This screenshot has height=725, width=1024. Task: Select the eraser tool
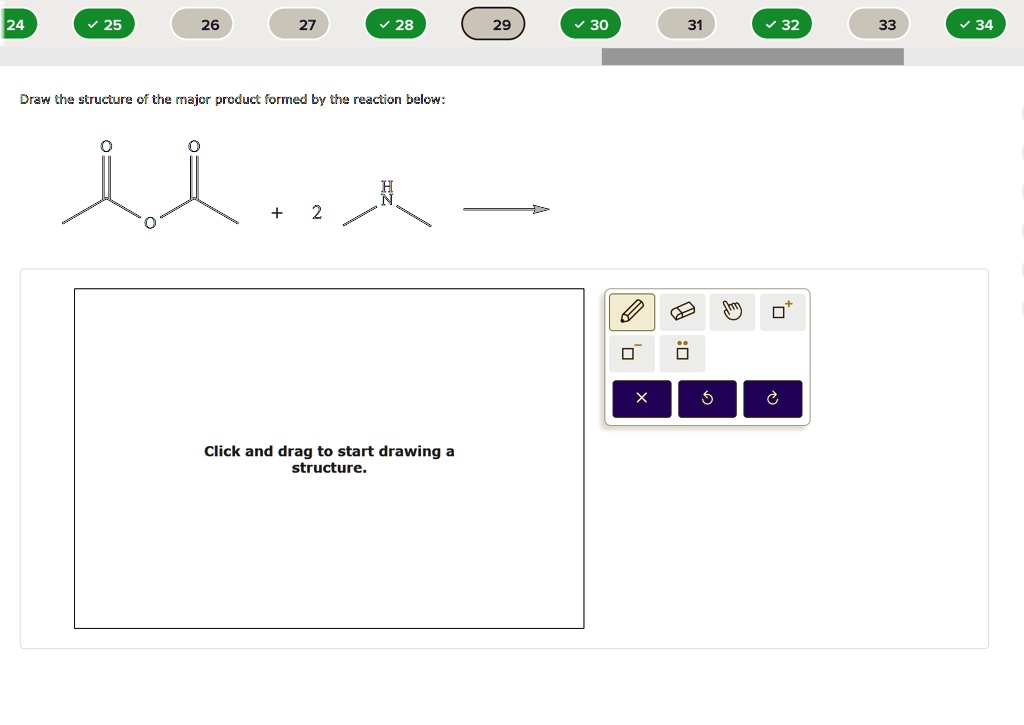tap(682, 311)
